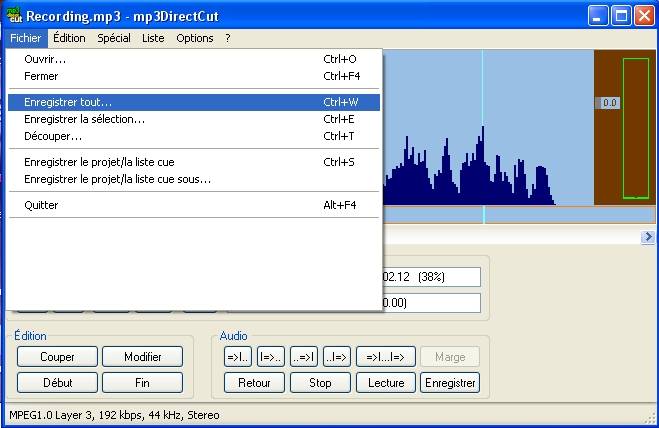
Task: Open the Édition menu
Action: click(x=69, y=38)
